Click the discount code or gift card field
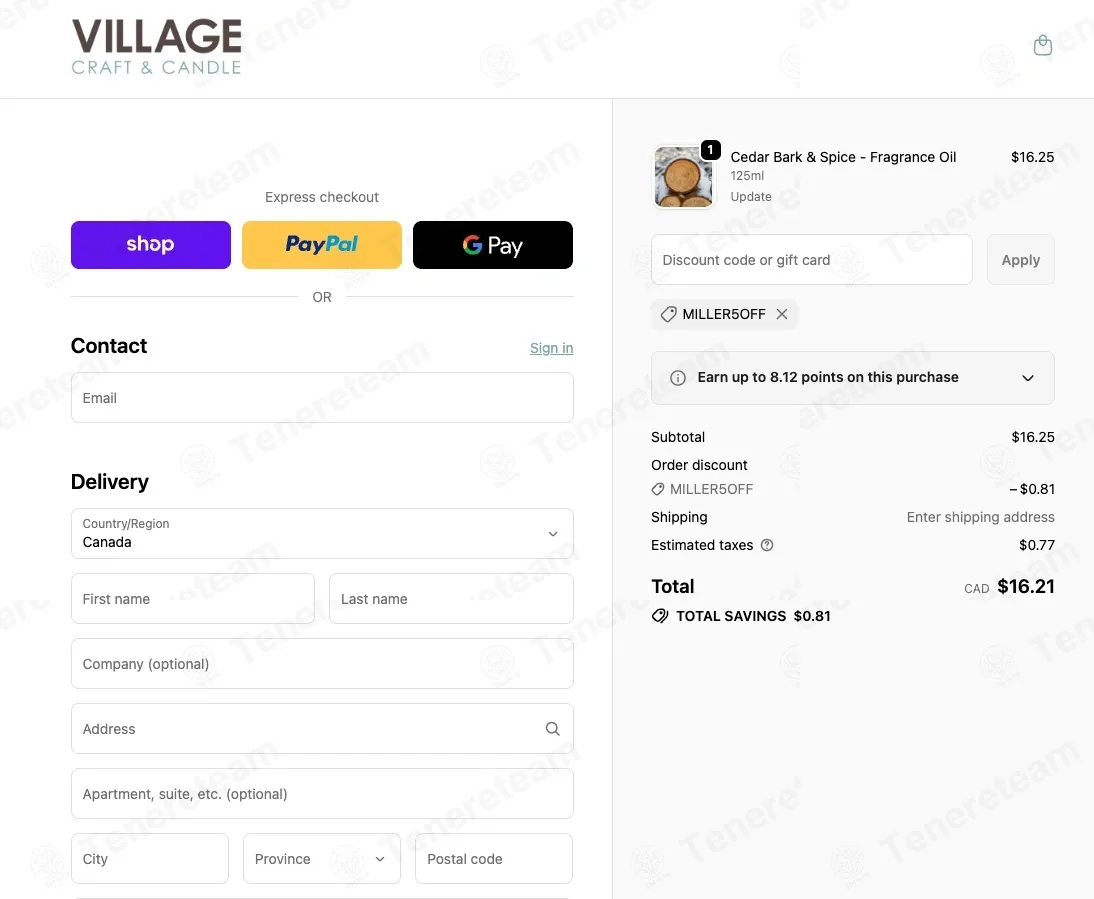Viewport: 1094px width, 899px height. pyautogui.click(x=811, y=260)
